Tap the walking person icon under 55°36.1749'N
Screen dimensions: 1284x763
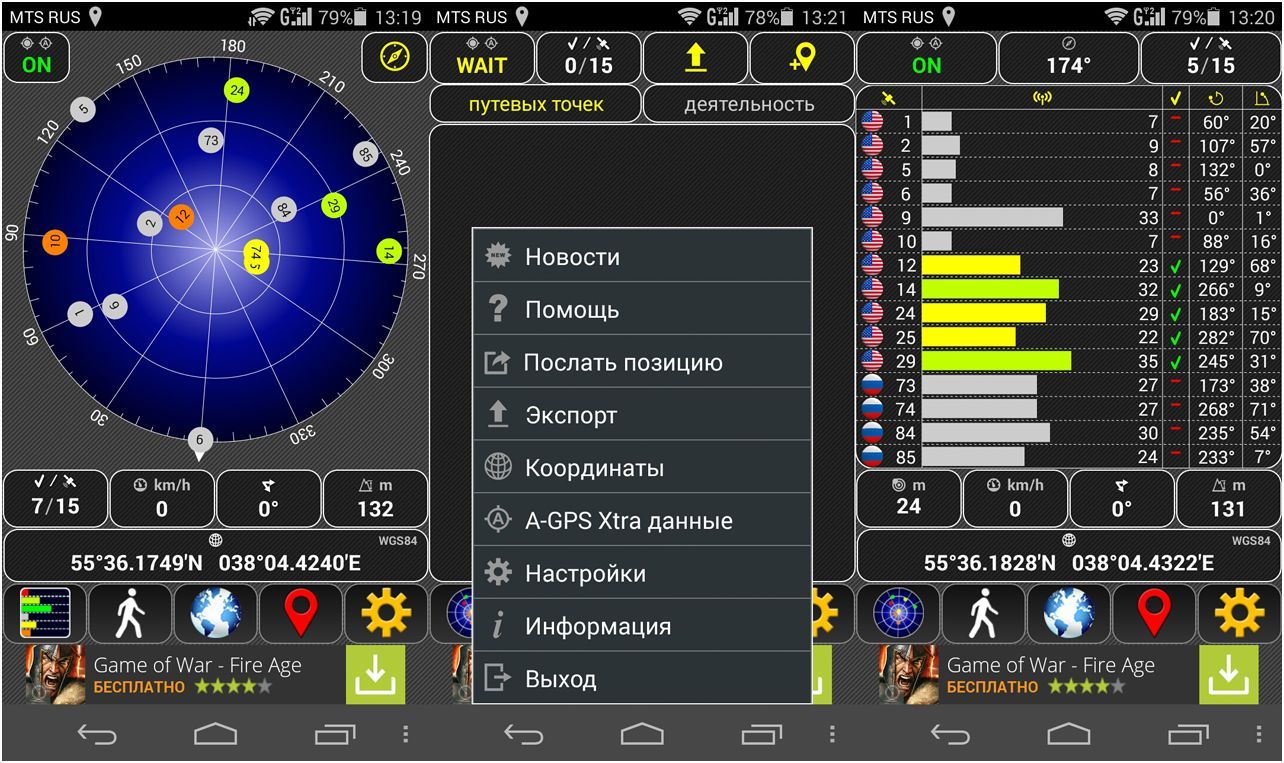[130, 613]
